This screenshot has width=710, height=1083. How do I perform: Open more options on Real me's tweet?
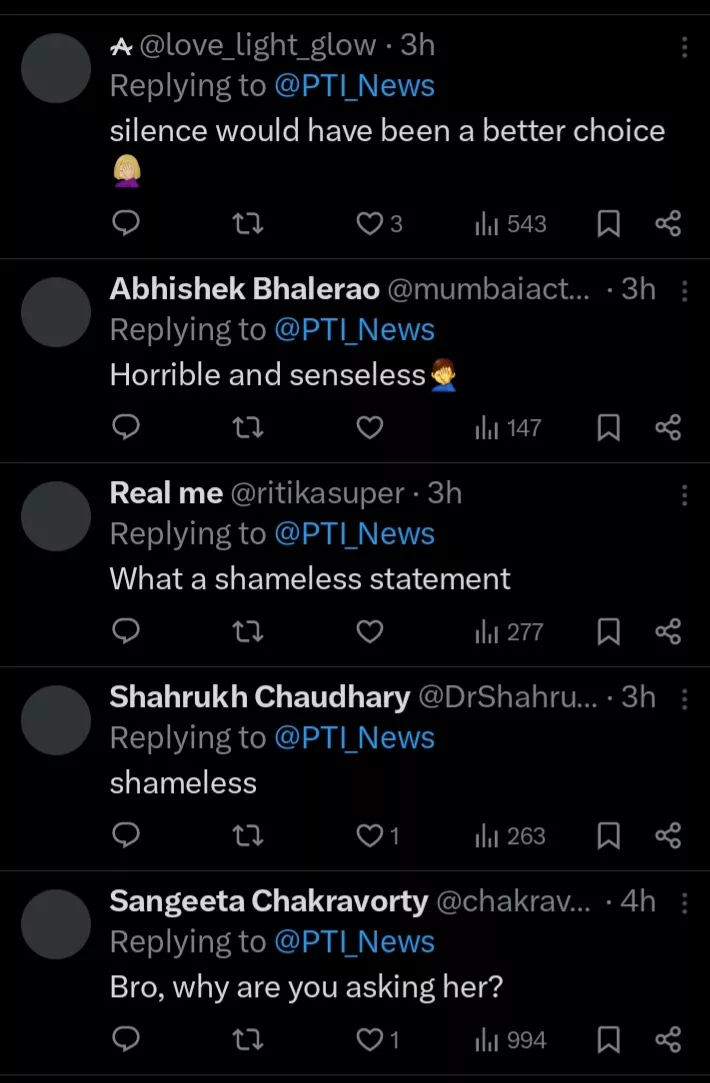click(x=685, y=496)
